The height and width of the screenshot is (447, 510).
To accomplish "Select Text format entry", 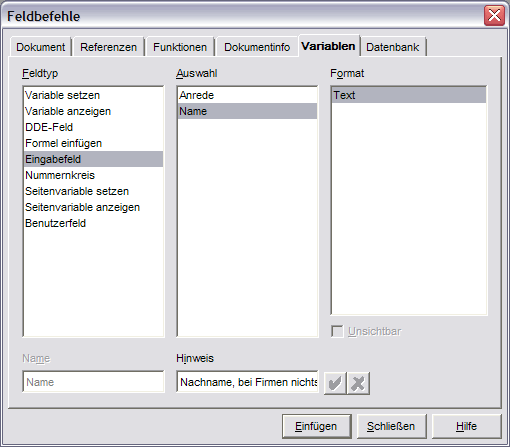I will [409, 95].
